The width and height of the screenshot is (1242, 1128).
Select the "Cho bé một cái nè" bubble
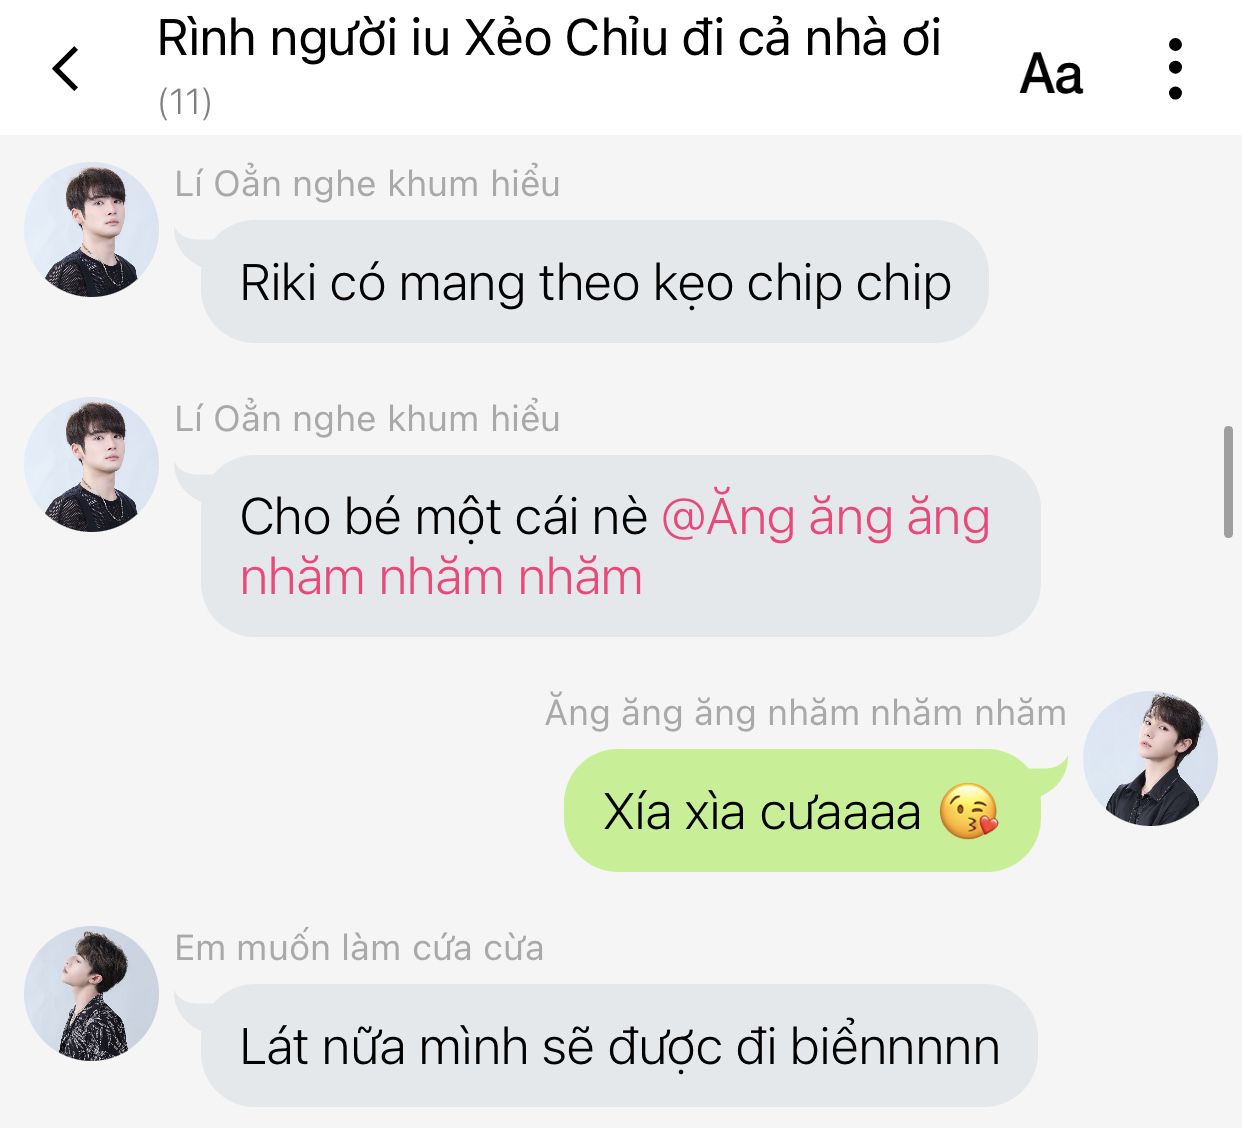[x=621, y=546]
